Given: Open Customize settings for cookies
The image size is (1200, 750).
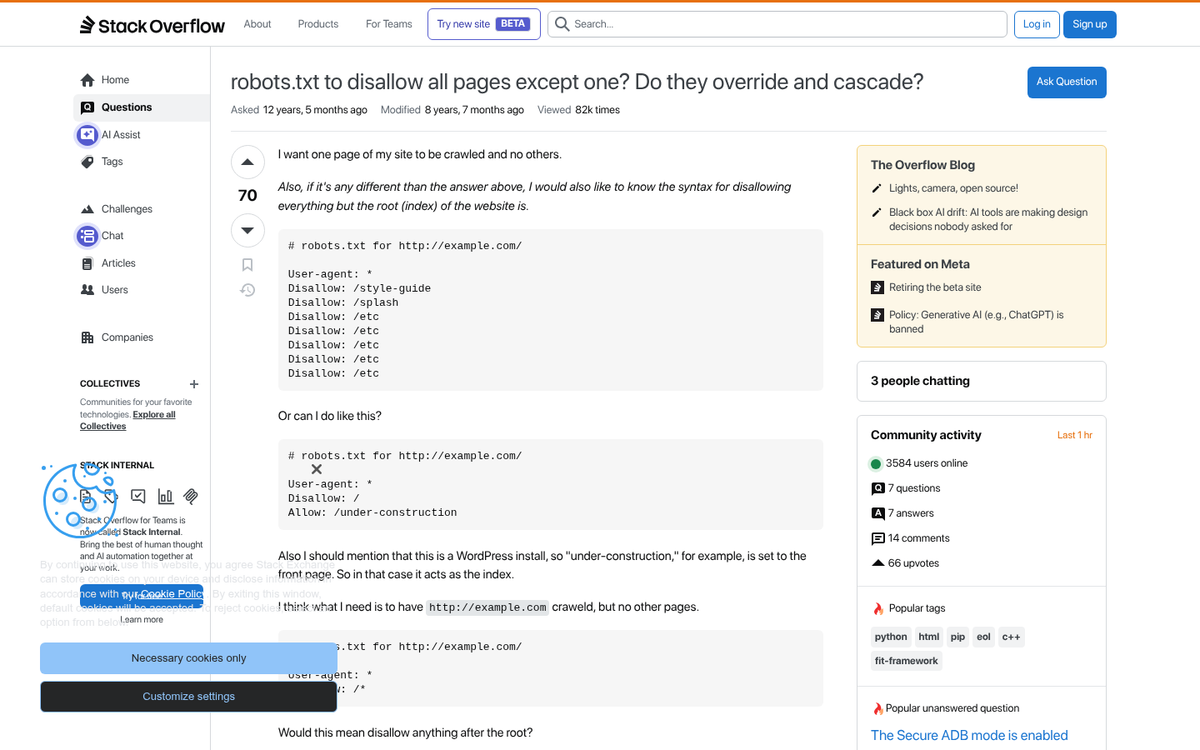Looking at the screenshot, I should pyautogui.click(x=188, y=696).
